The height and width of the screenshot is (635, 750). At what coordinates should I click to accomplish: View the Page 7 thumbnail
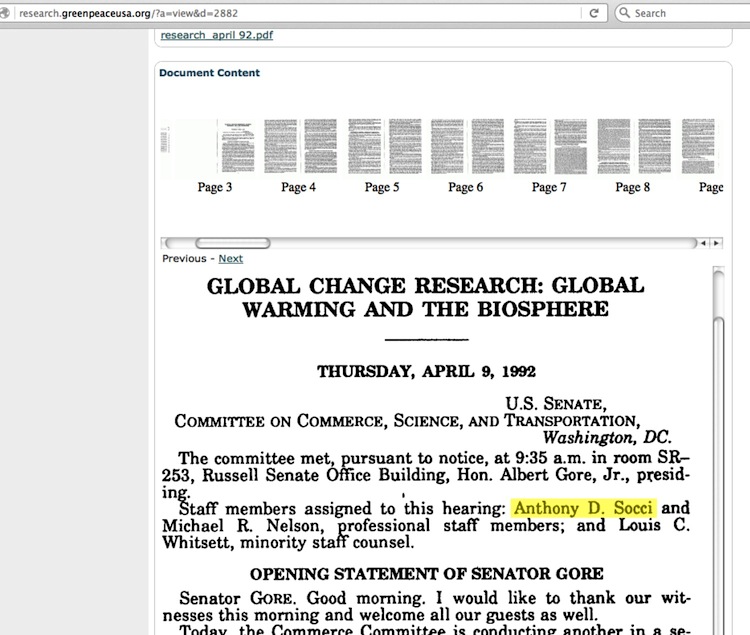click(x=551, y=149)
